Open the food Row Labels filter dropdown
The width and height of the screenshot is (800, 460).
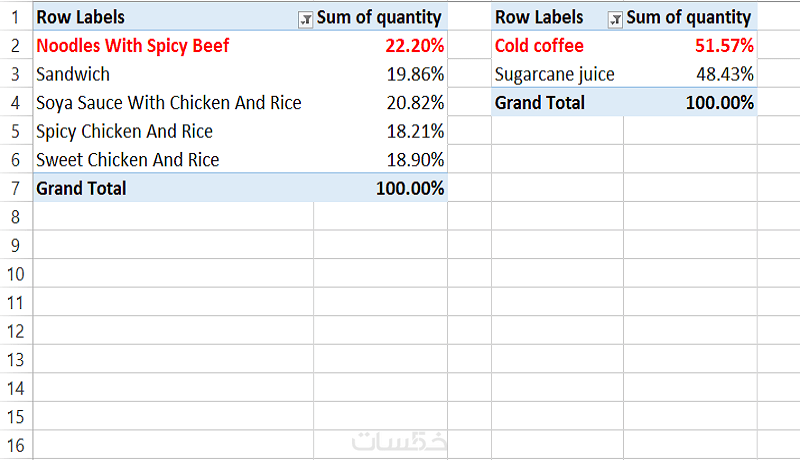click(304, 18)
